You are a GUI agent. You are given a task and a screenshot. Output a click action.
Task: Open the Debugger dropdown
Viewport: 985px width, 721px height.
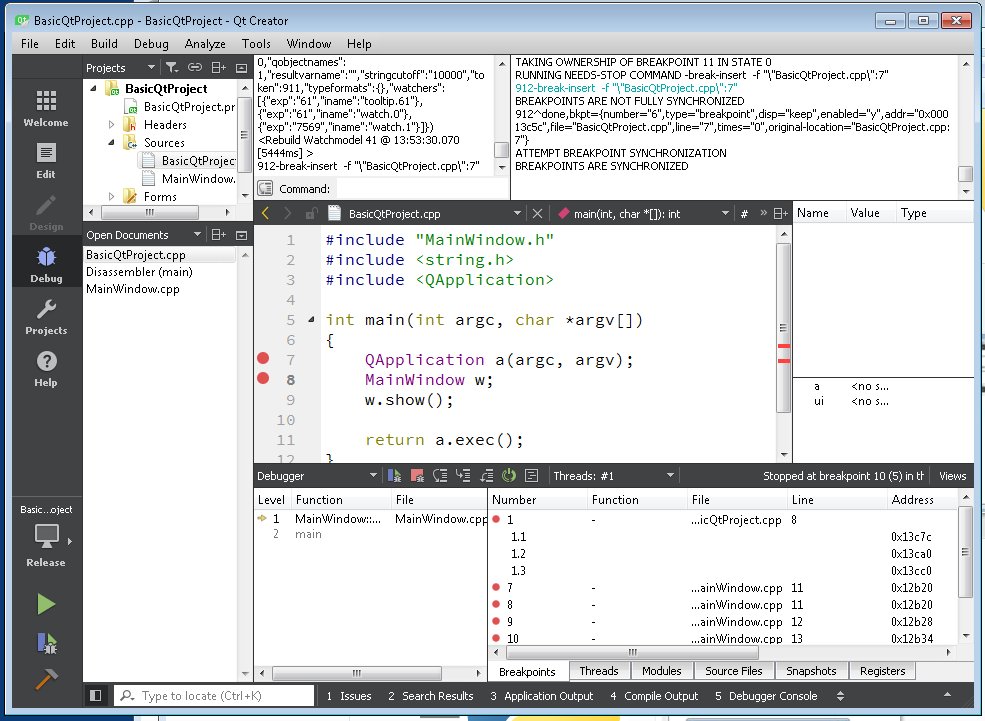tap(373, 475)
